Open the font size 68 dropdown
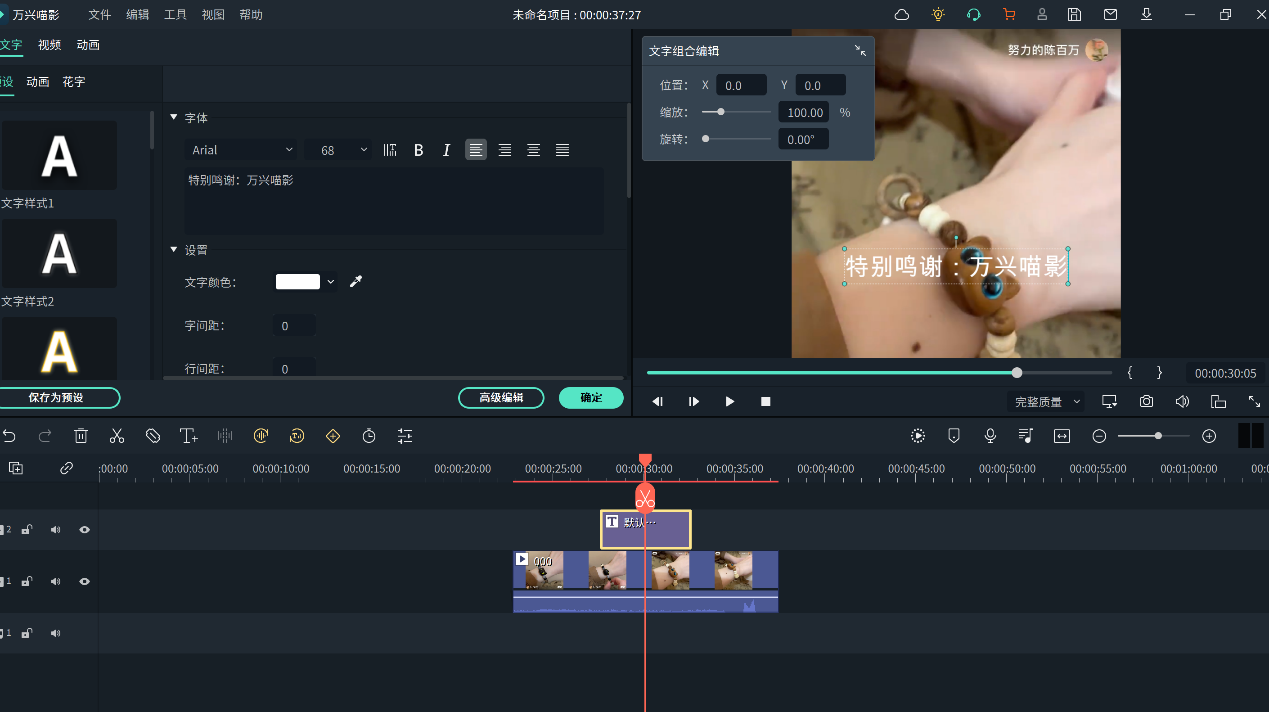This screenshot has height=712, width=1269. click(x=338, y=148)
